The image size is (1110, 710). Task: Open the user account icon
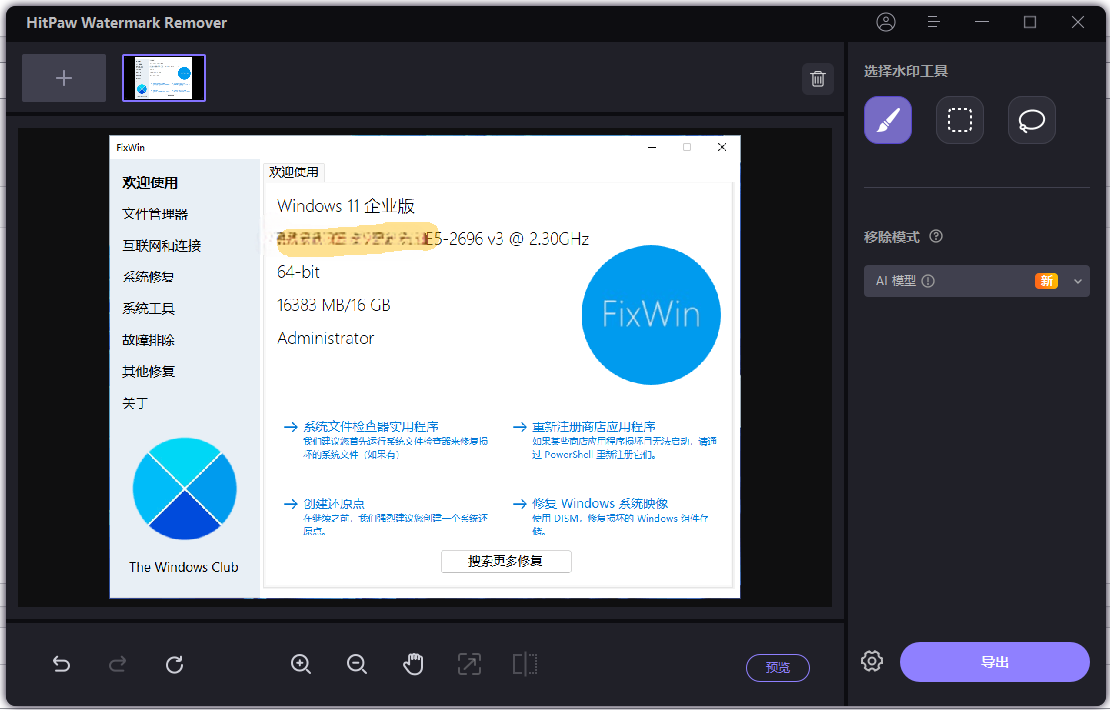886,22
